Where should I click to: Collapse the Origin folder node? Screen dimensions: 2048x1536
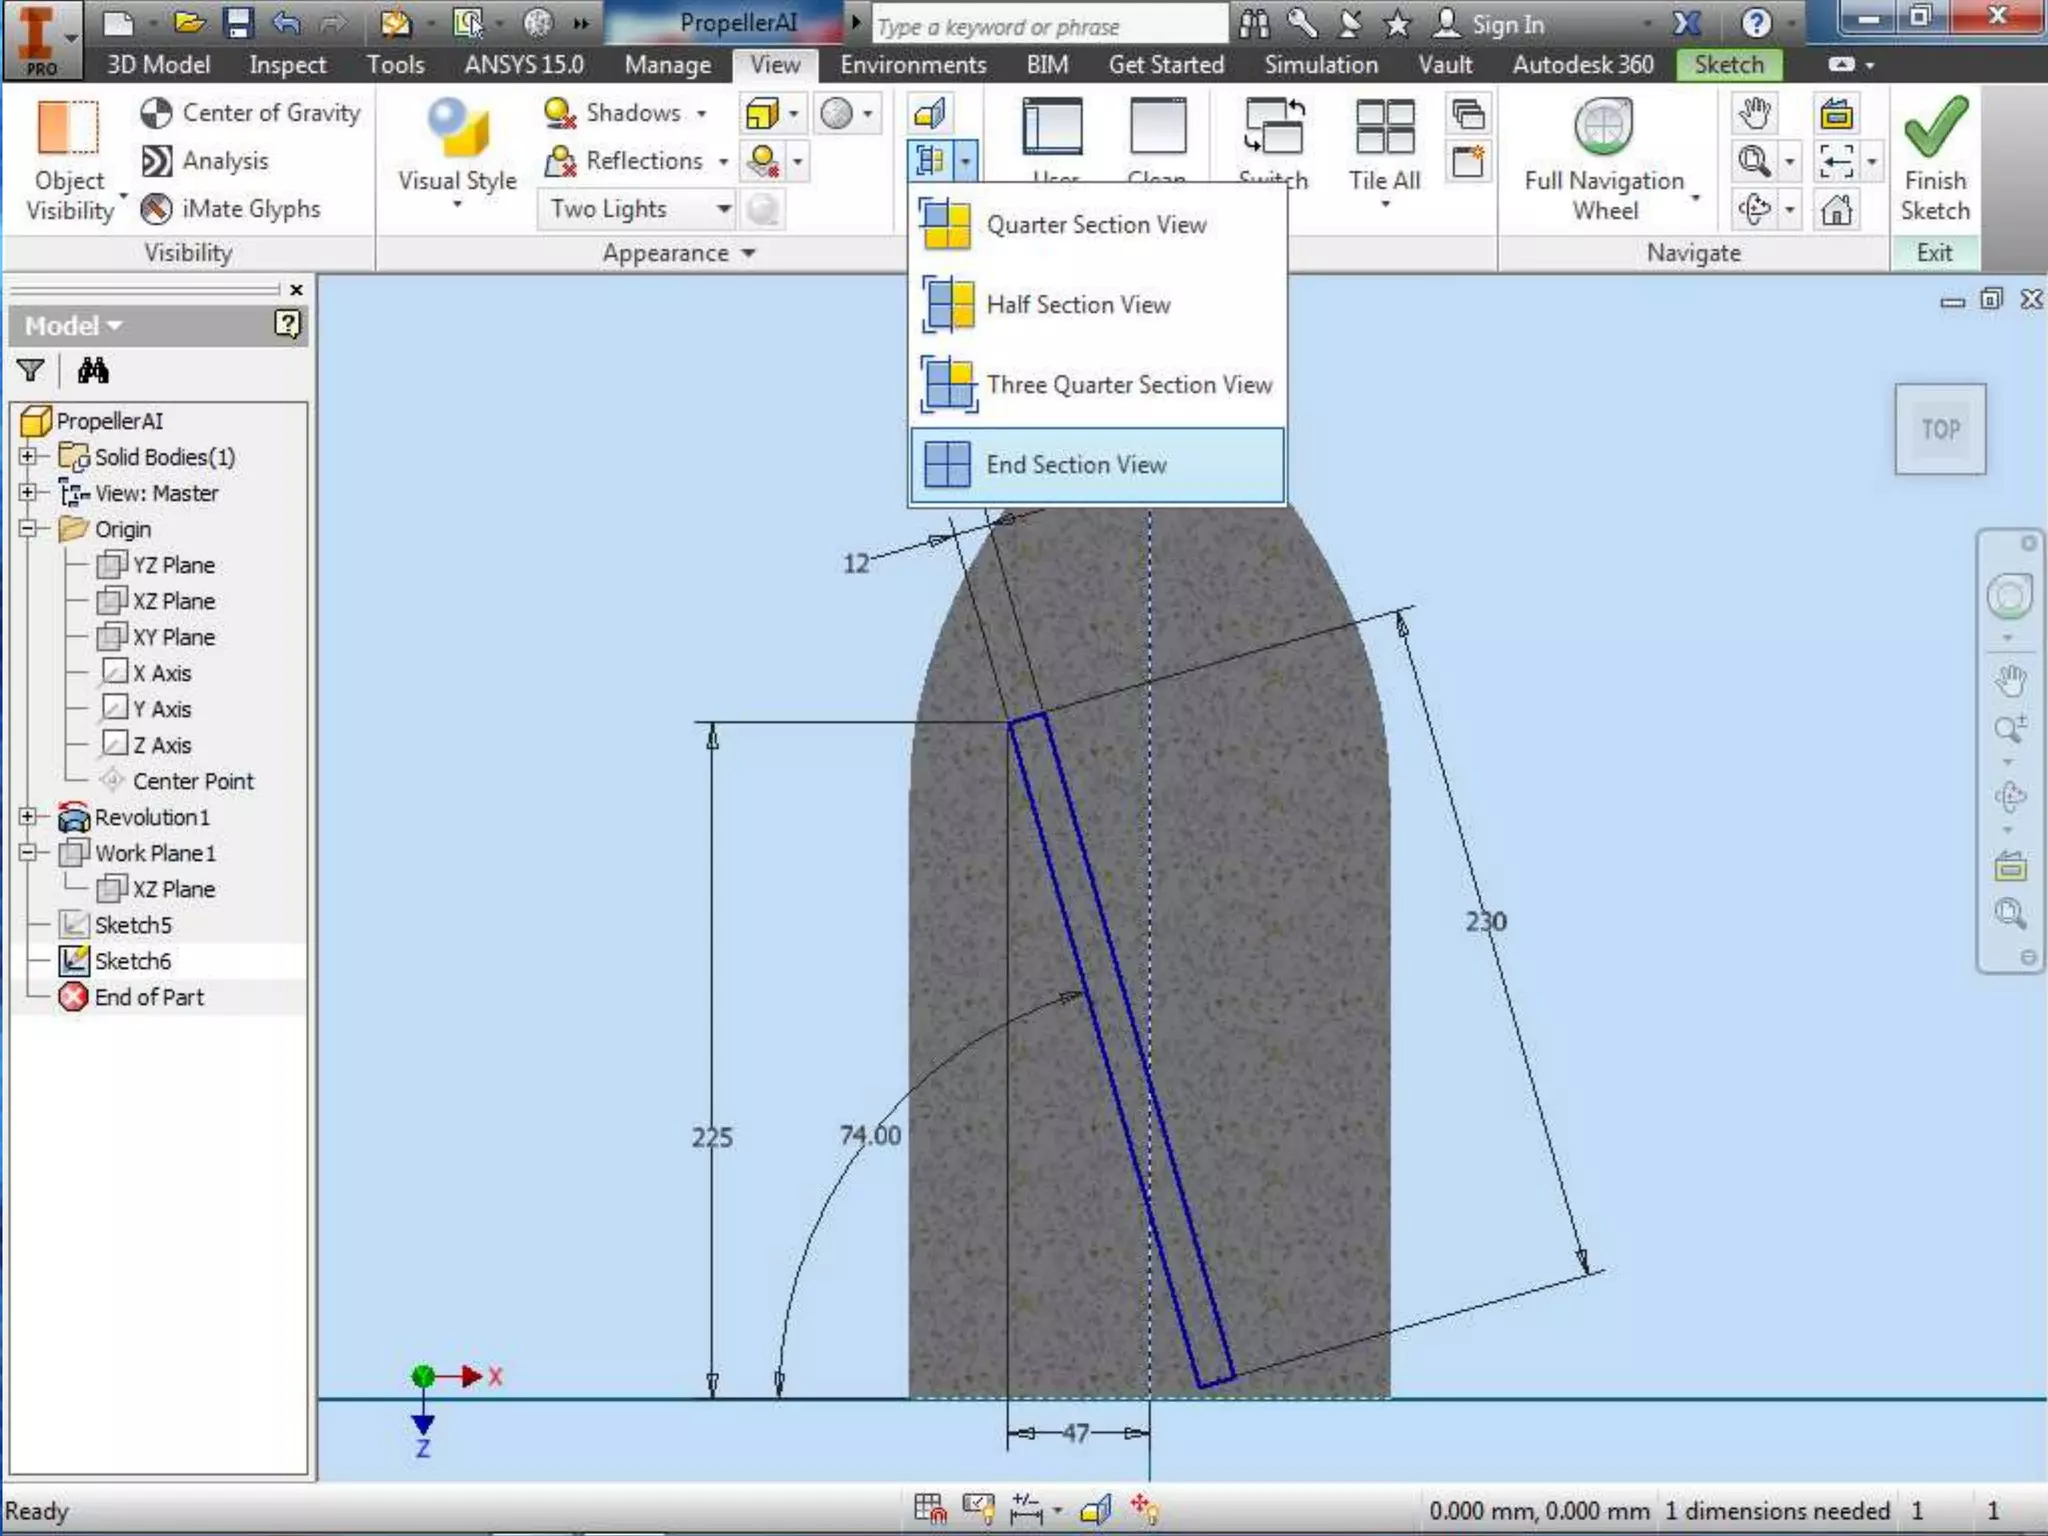tap(28, 529)
